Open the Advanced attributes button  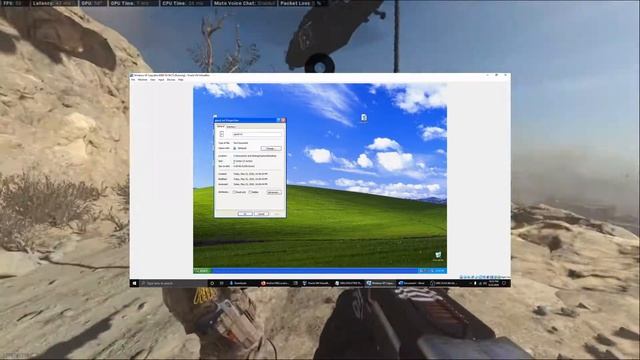[274, 192]
